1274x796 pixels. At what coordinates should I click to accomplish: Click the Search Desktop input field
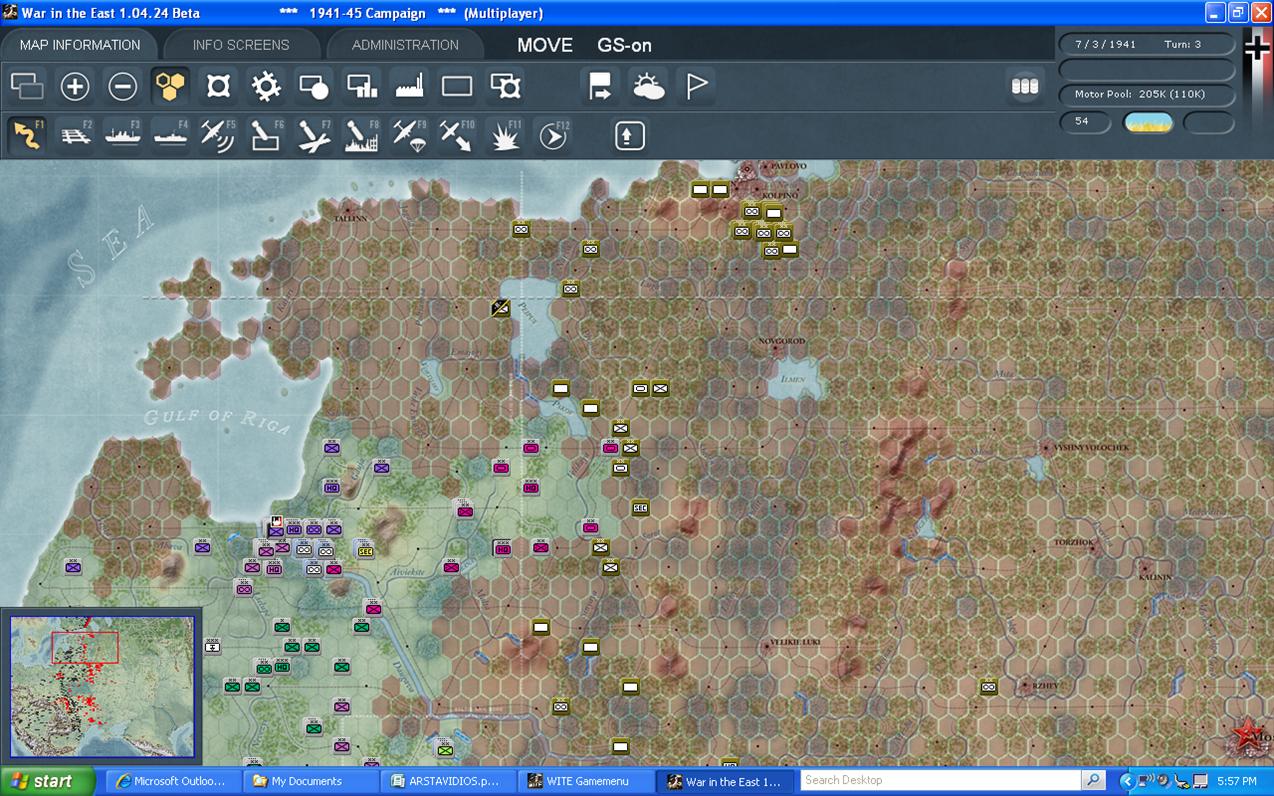[942, 780]
